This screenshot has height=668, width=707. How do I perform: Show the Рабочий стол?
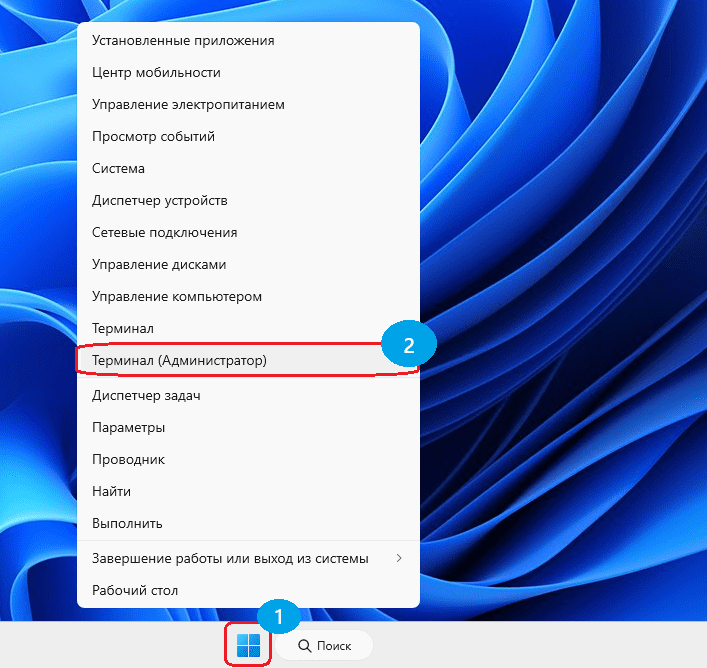pos(132,591)
